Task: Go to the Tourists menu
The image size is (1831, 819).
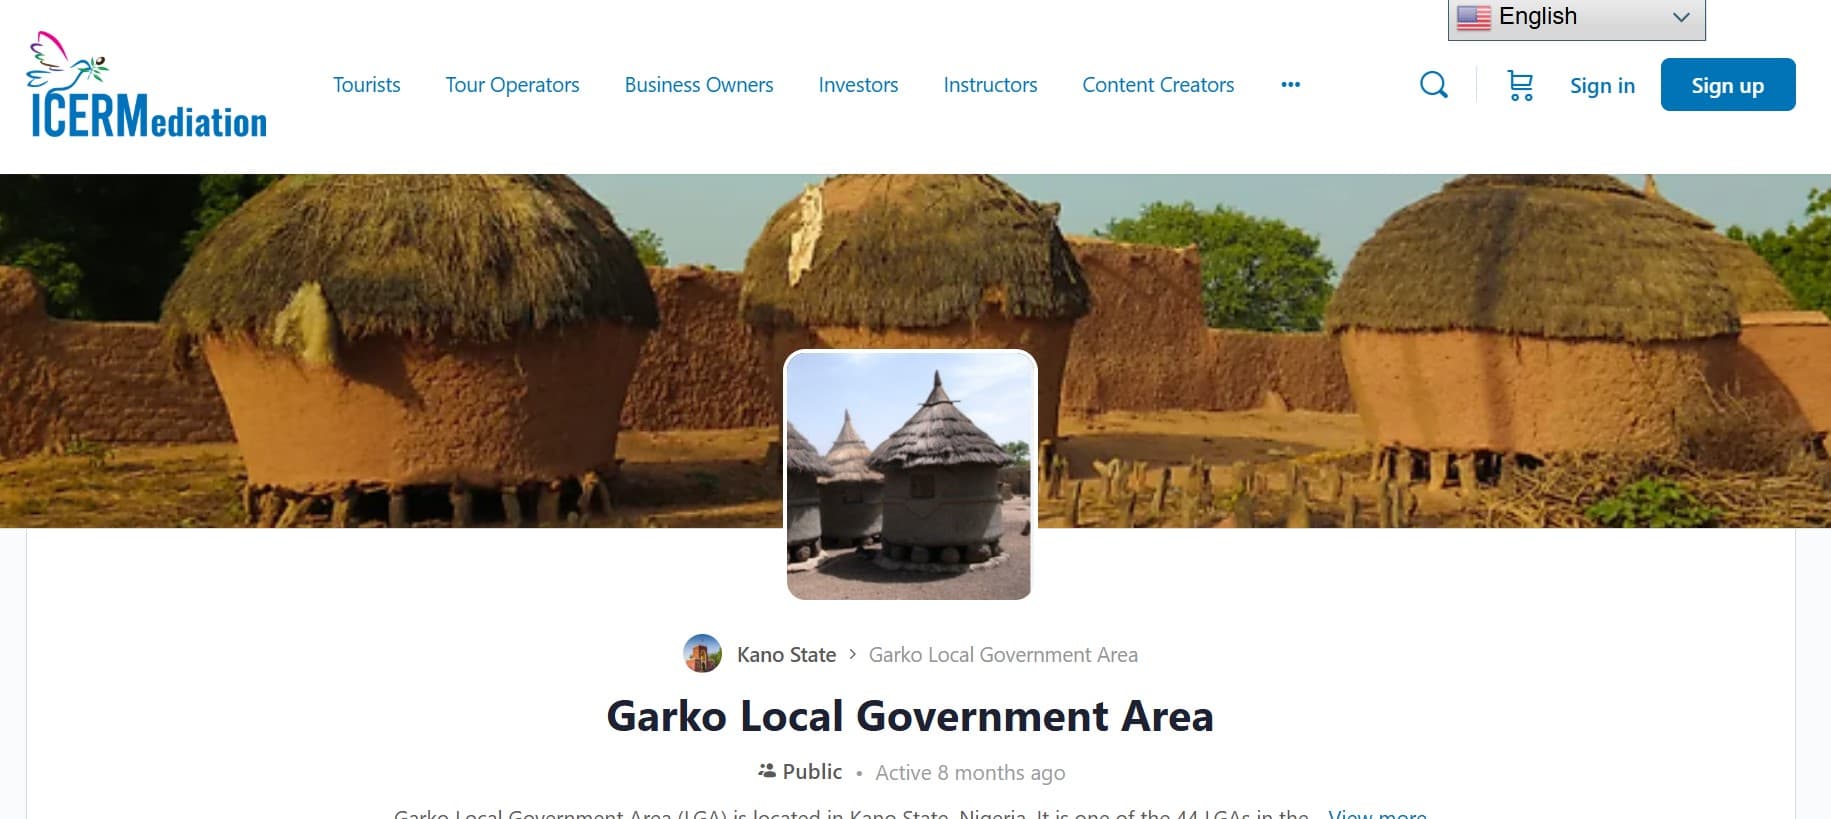Action: coord(367,85)
